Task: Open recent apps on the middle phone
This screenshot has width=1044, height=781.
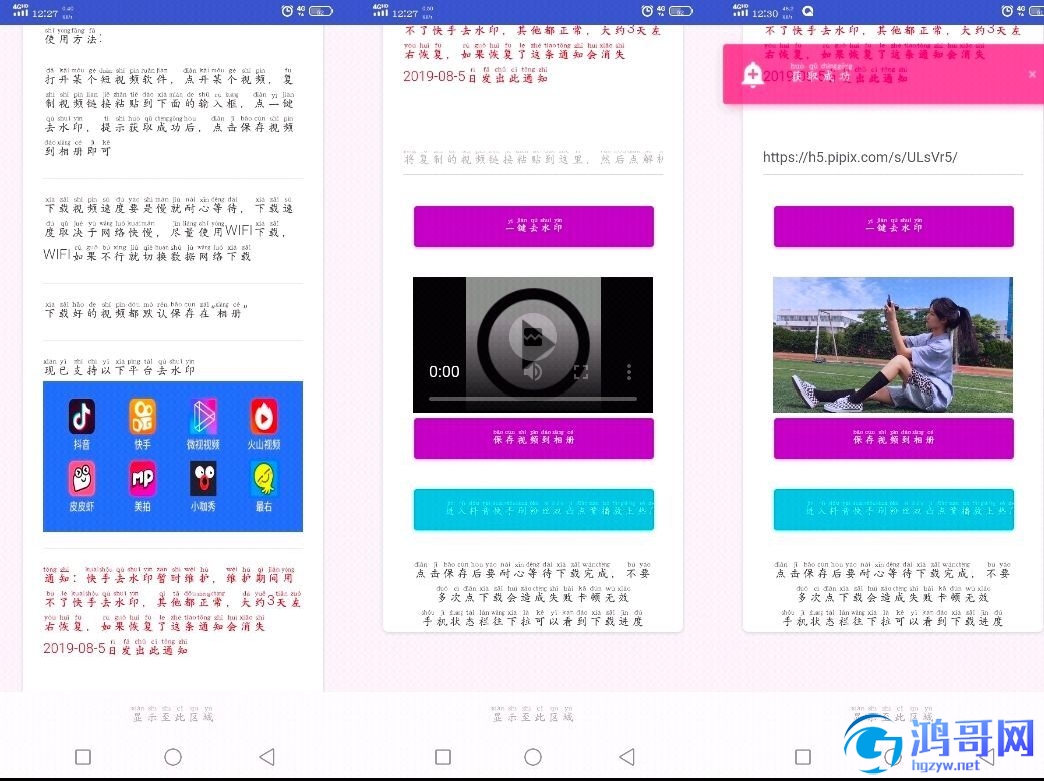Action: point(443,757)
